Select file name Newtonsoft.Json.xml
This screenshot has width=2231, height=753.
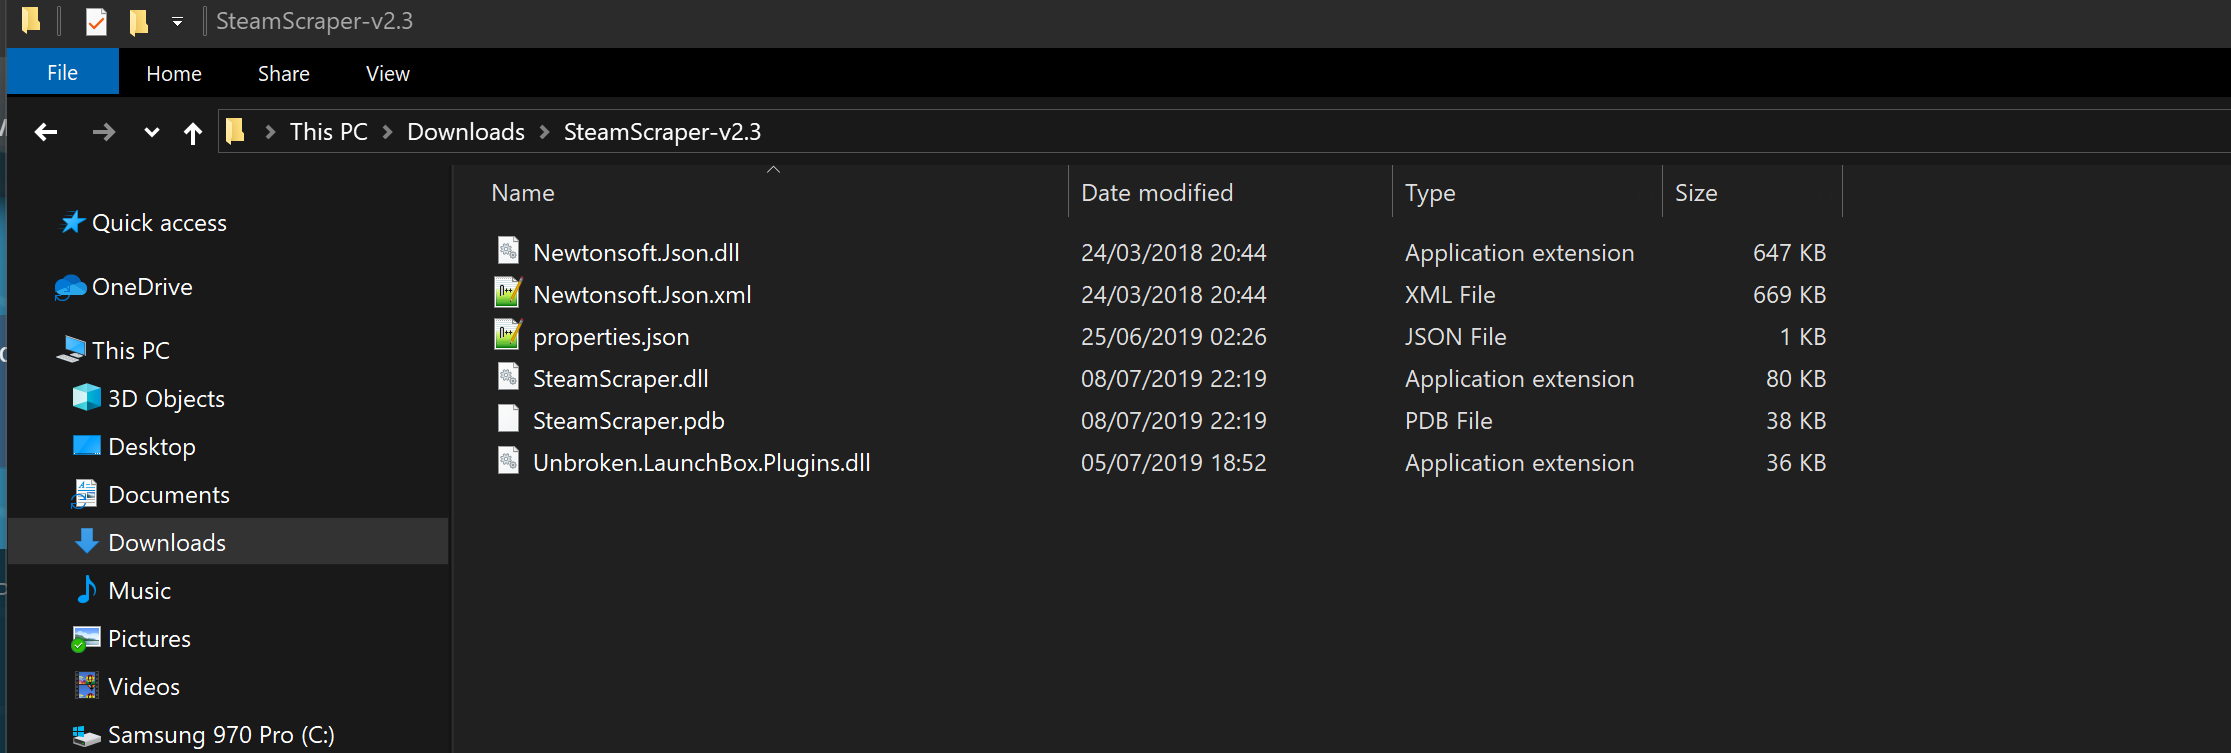tap(642, 294)
